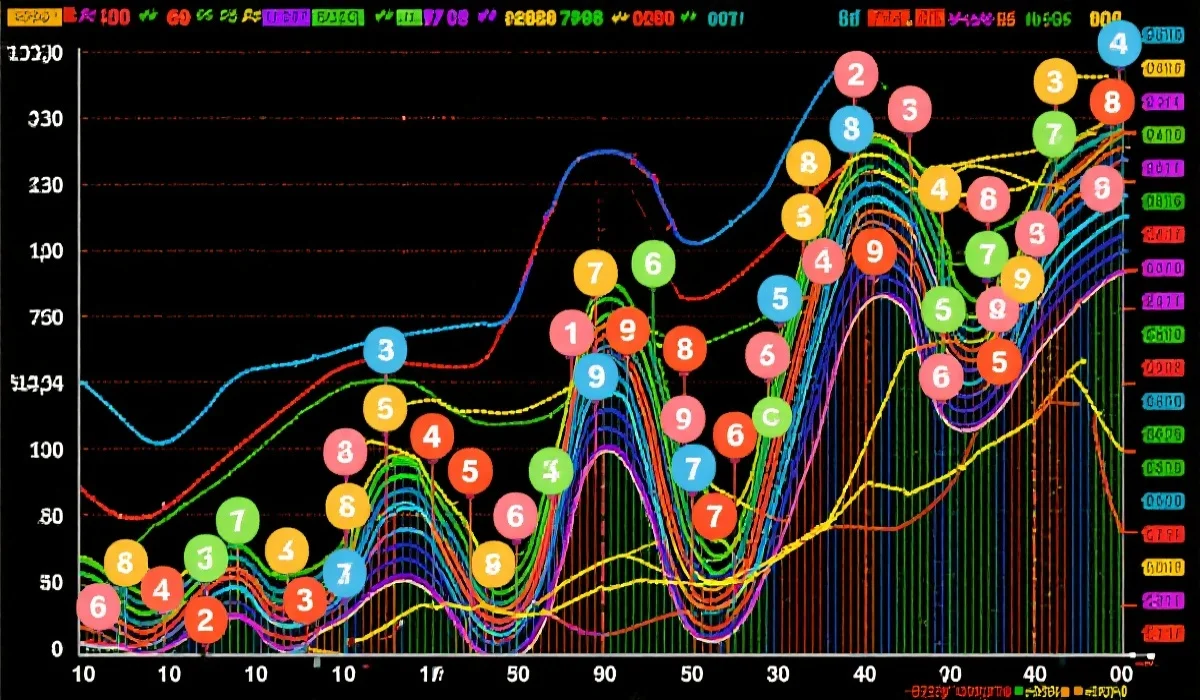Click red 4 marker beside the red 2
1200x700 pixels.
[162, 590]
